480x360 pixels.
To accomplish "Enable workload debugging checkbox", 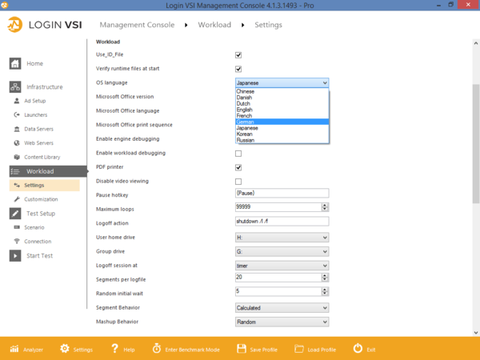I will pos(238,153).
